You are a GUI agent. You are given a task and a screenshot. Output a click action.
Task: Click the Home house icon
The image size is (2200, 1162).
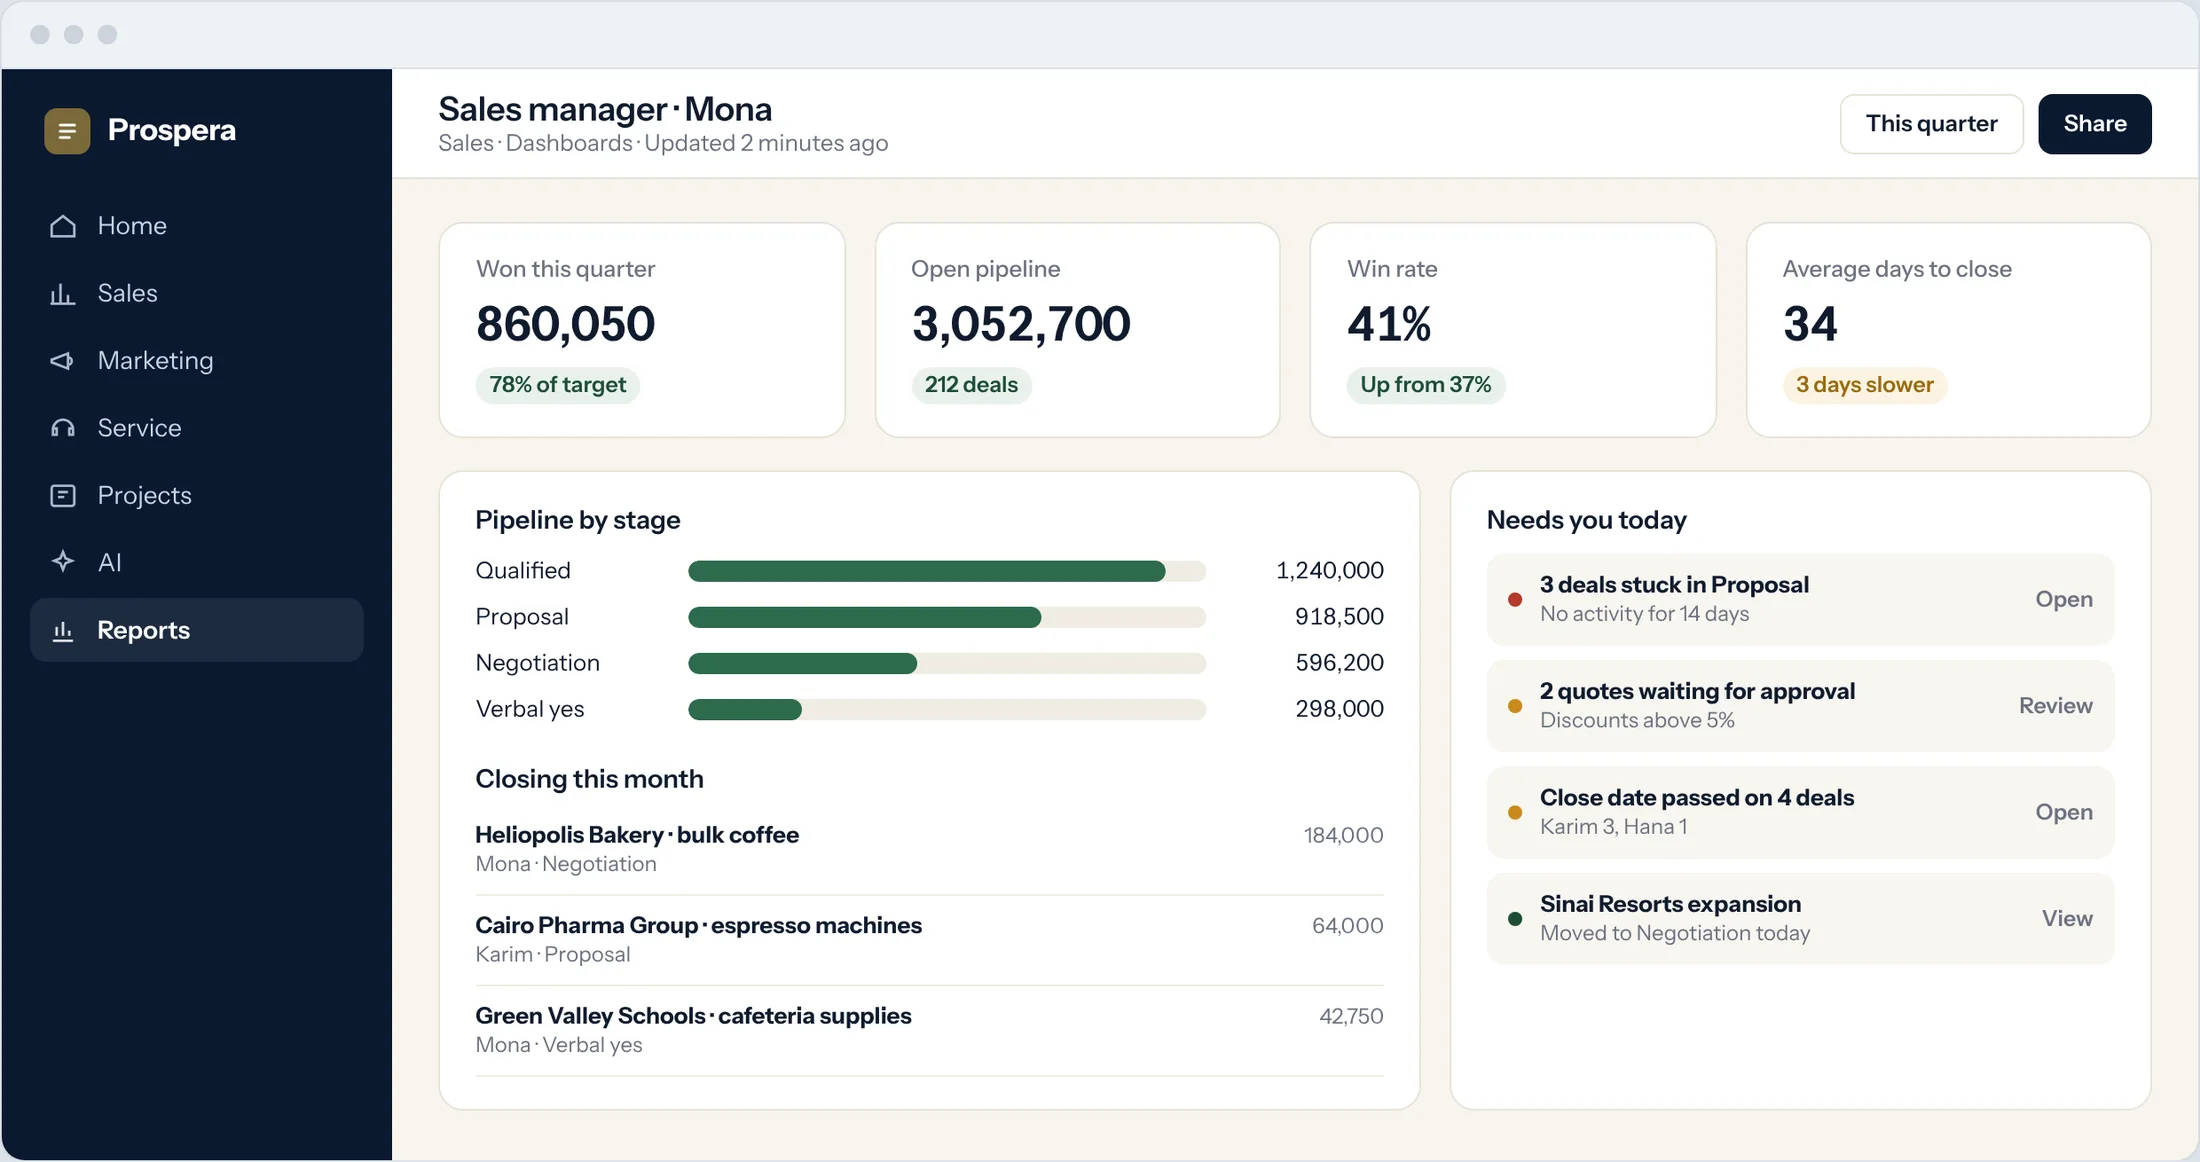(63, 226)
